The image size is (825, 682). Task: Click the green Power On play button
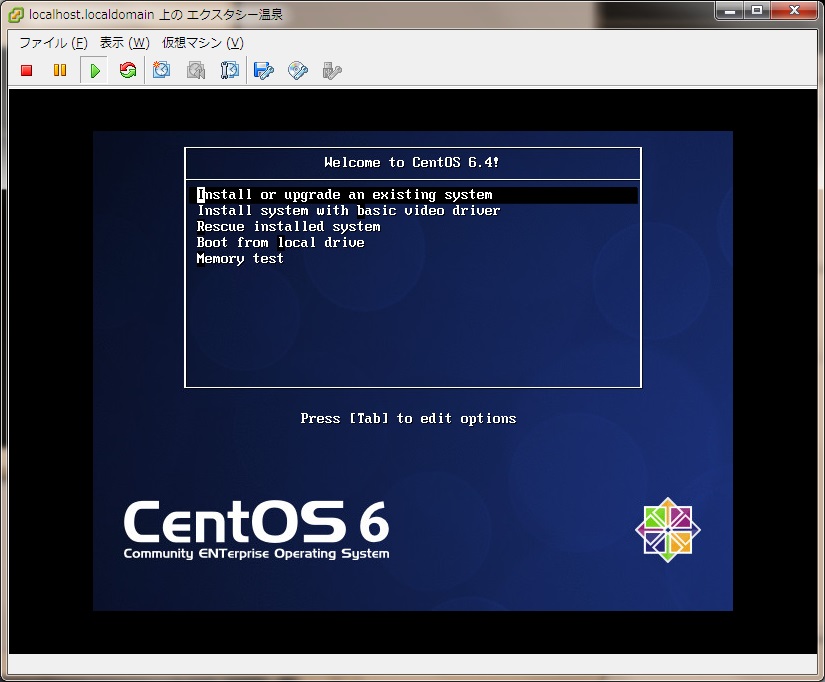point(95,71)
